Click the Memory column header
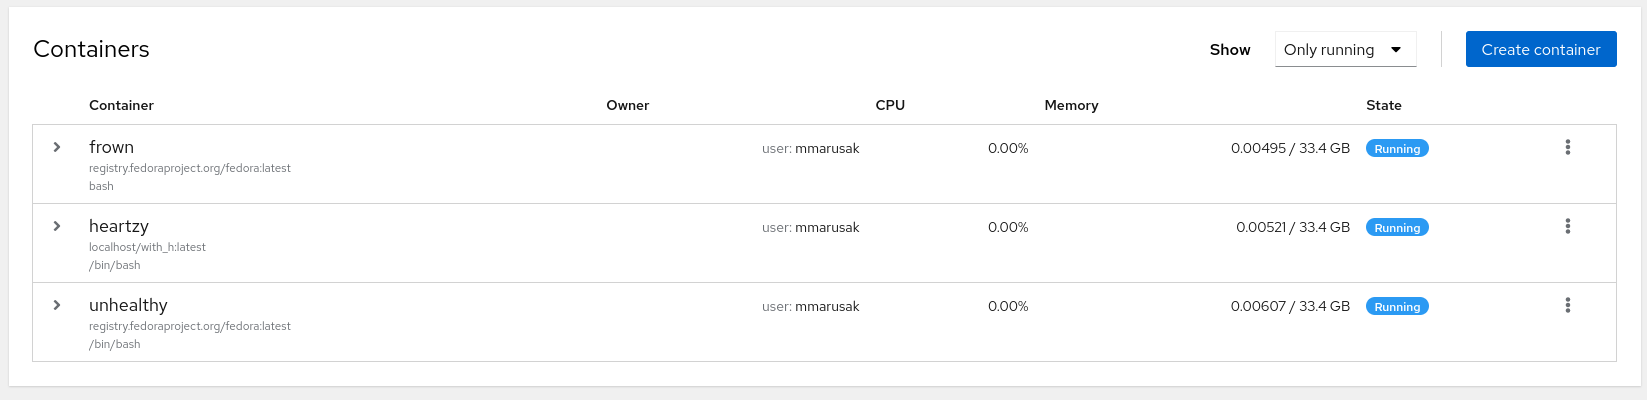The image size is (1647, 400). click(1071, 105)
